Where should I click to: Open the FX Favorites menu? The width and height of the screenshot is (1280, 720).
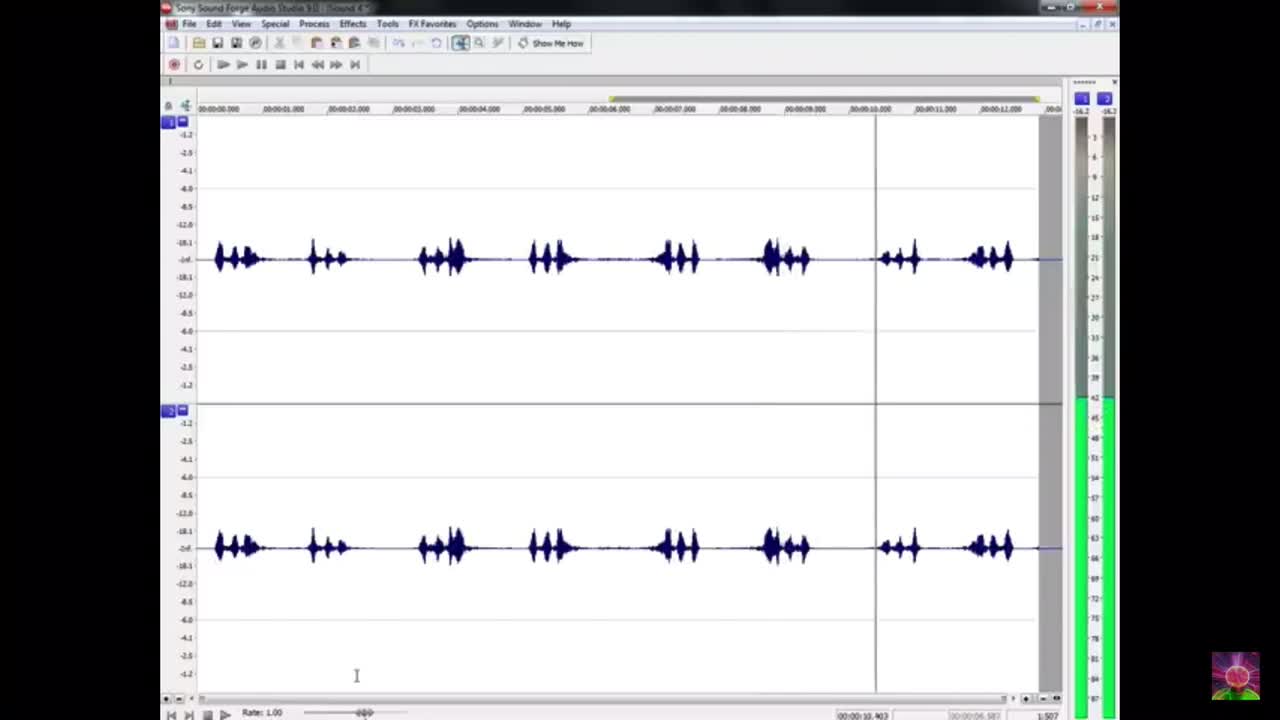coord(432,24)
